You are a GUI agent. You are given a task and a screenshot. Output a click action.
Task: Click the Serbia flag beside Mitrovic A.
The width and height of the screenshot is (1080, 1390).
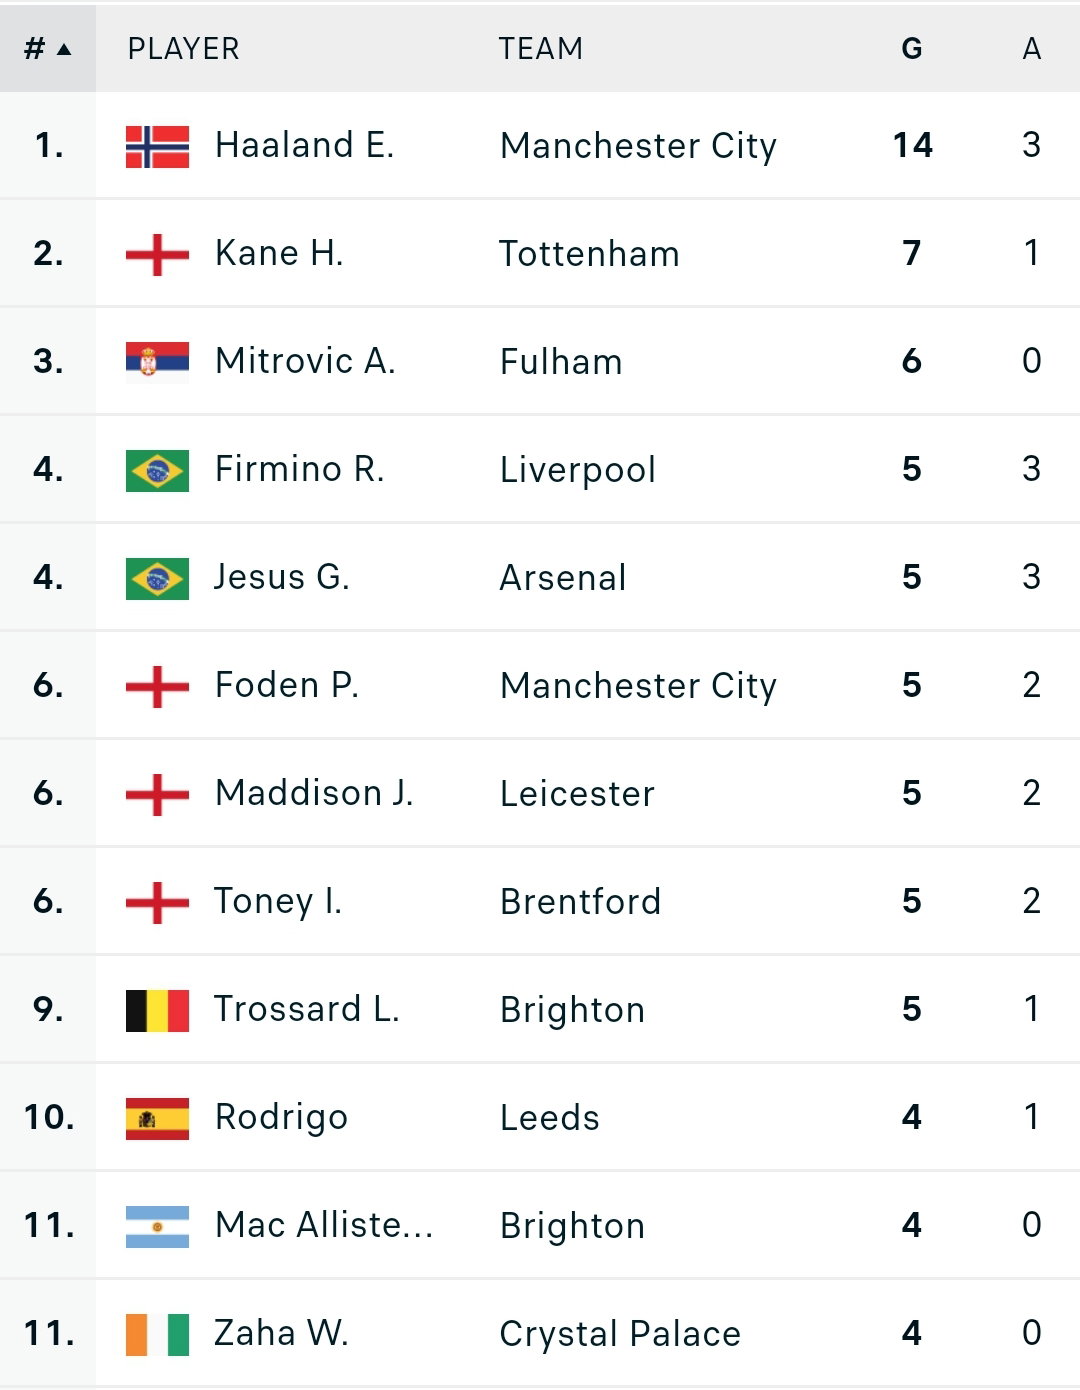coord(157,362)
